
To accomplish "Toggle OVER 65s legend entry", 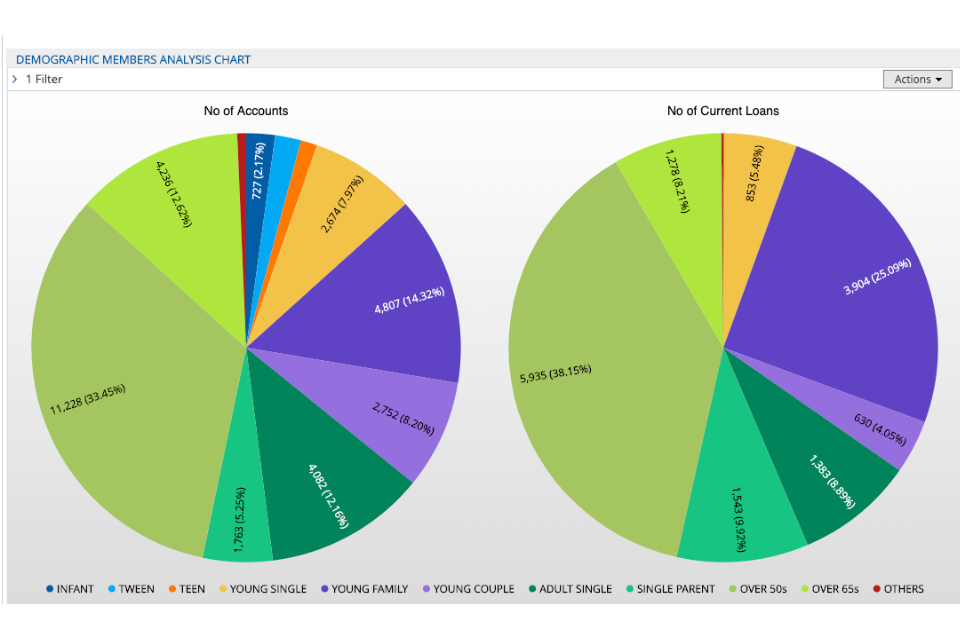I will (828, 589).
